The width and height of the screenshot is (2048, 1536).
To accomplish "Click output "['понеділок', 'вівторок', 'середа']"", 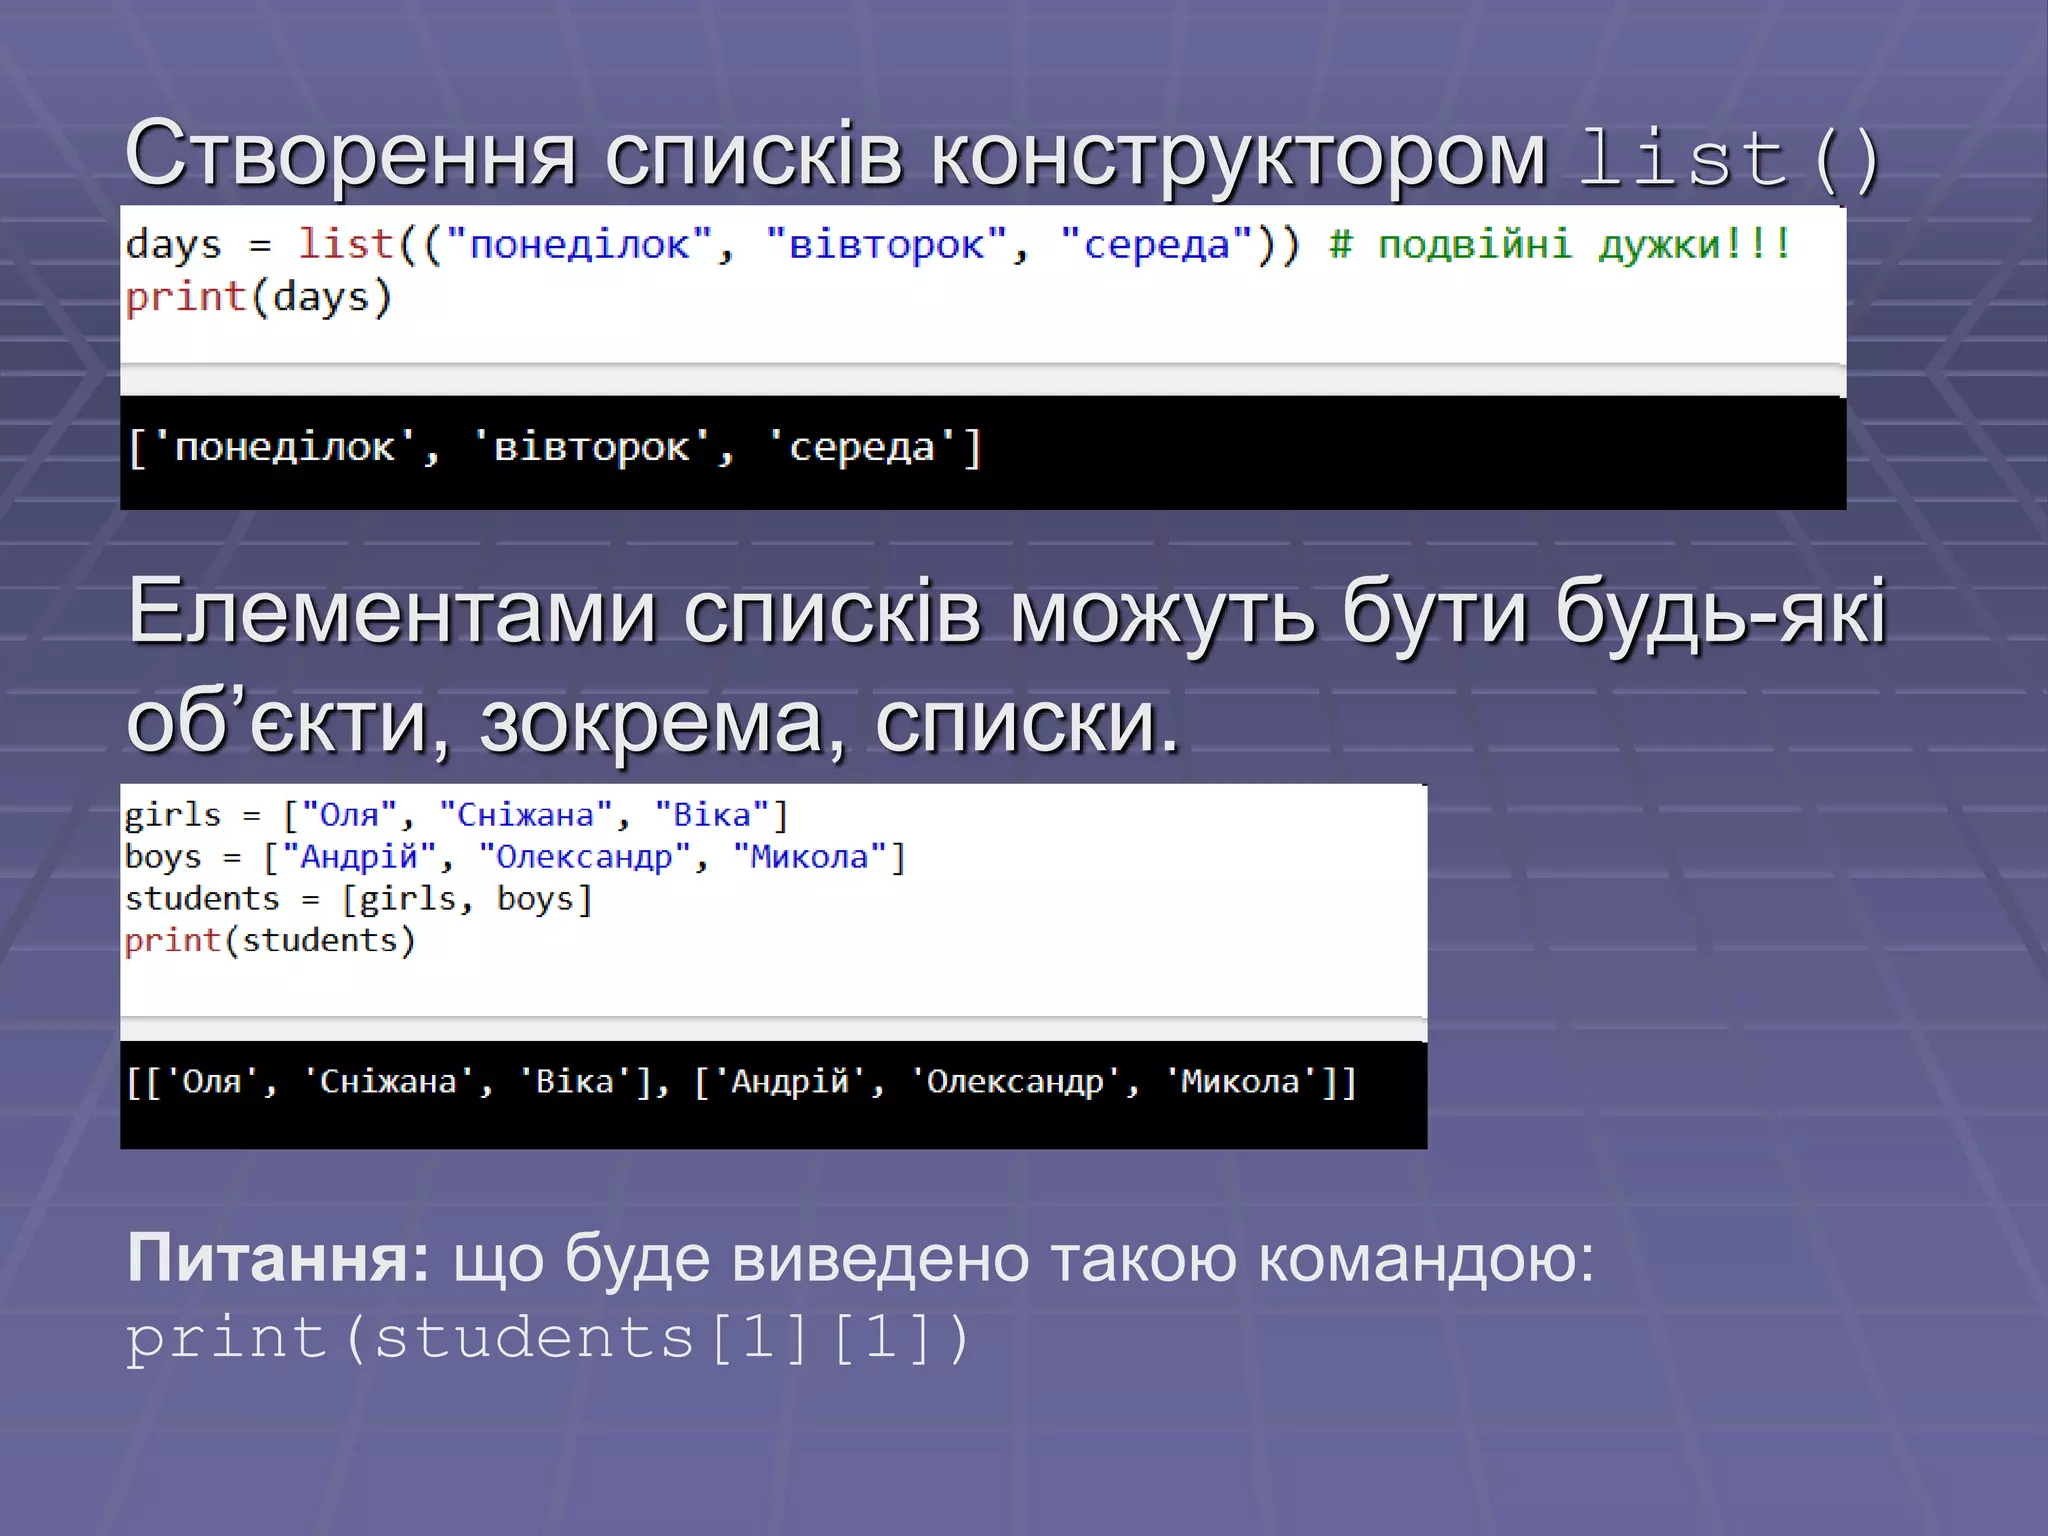I will click(555, 447).
